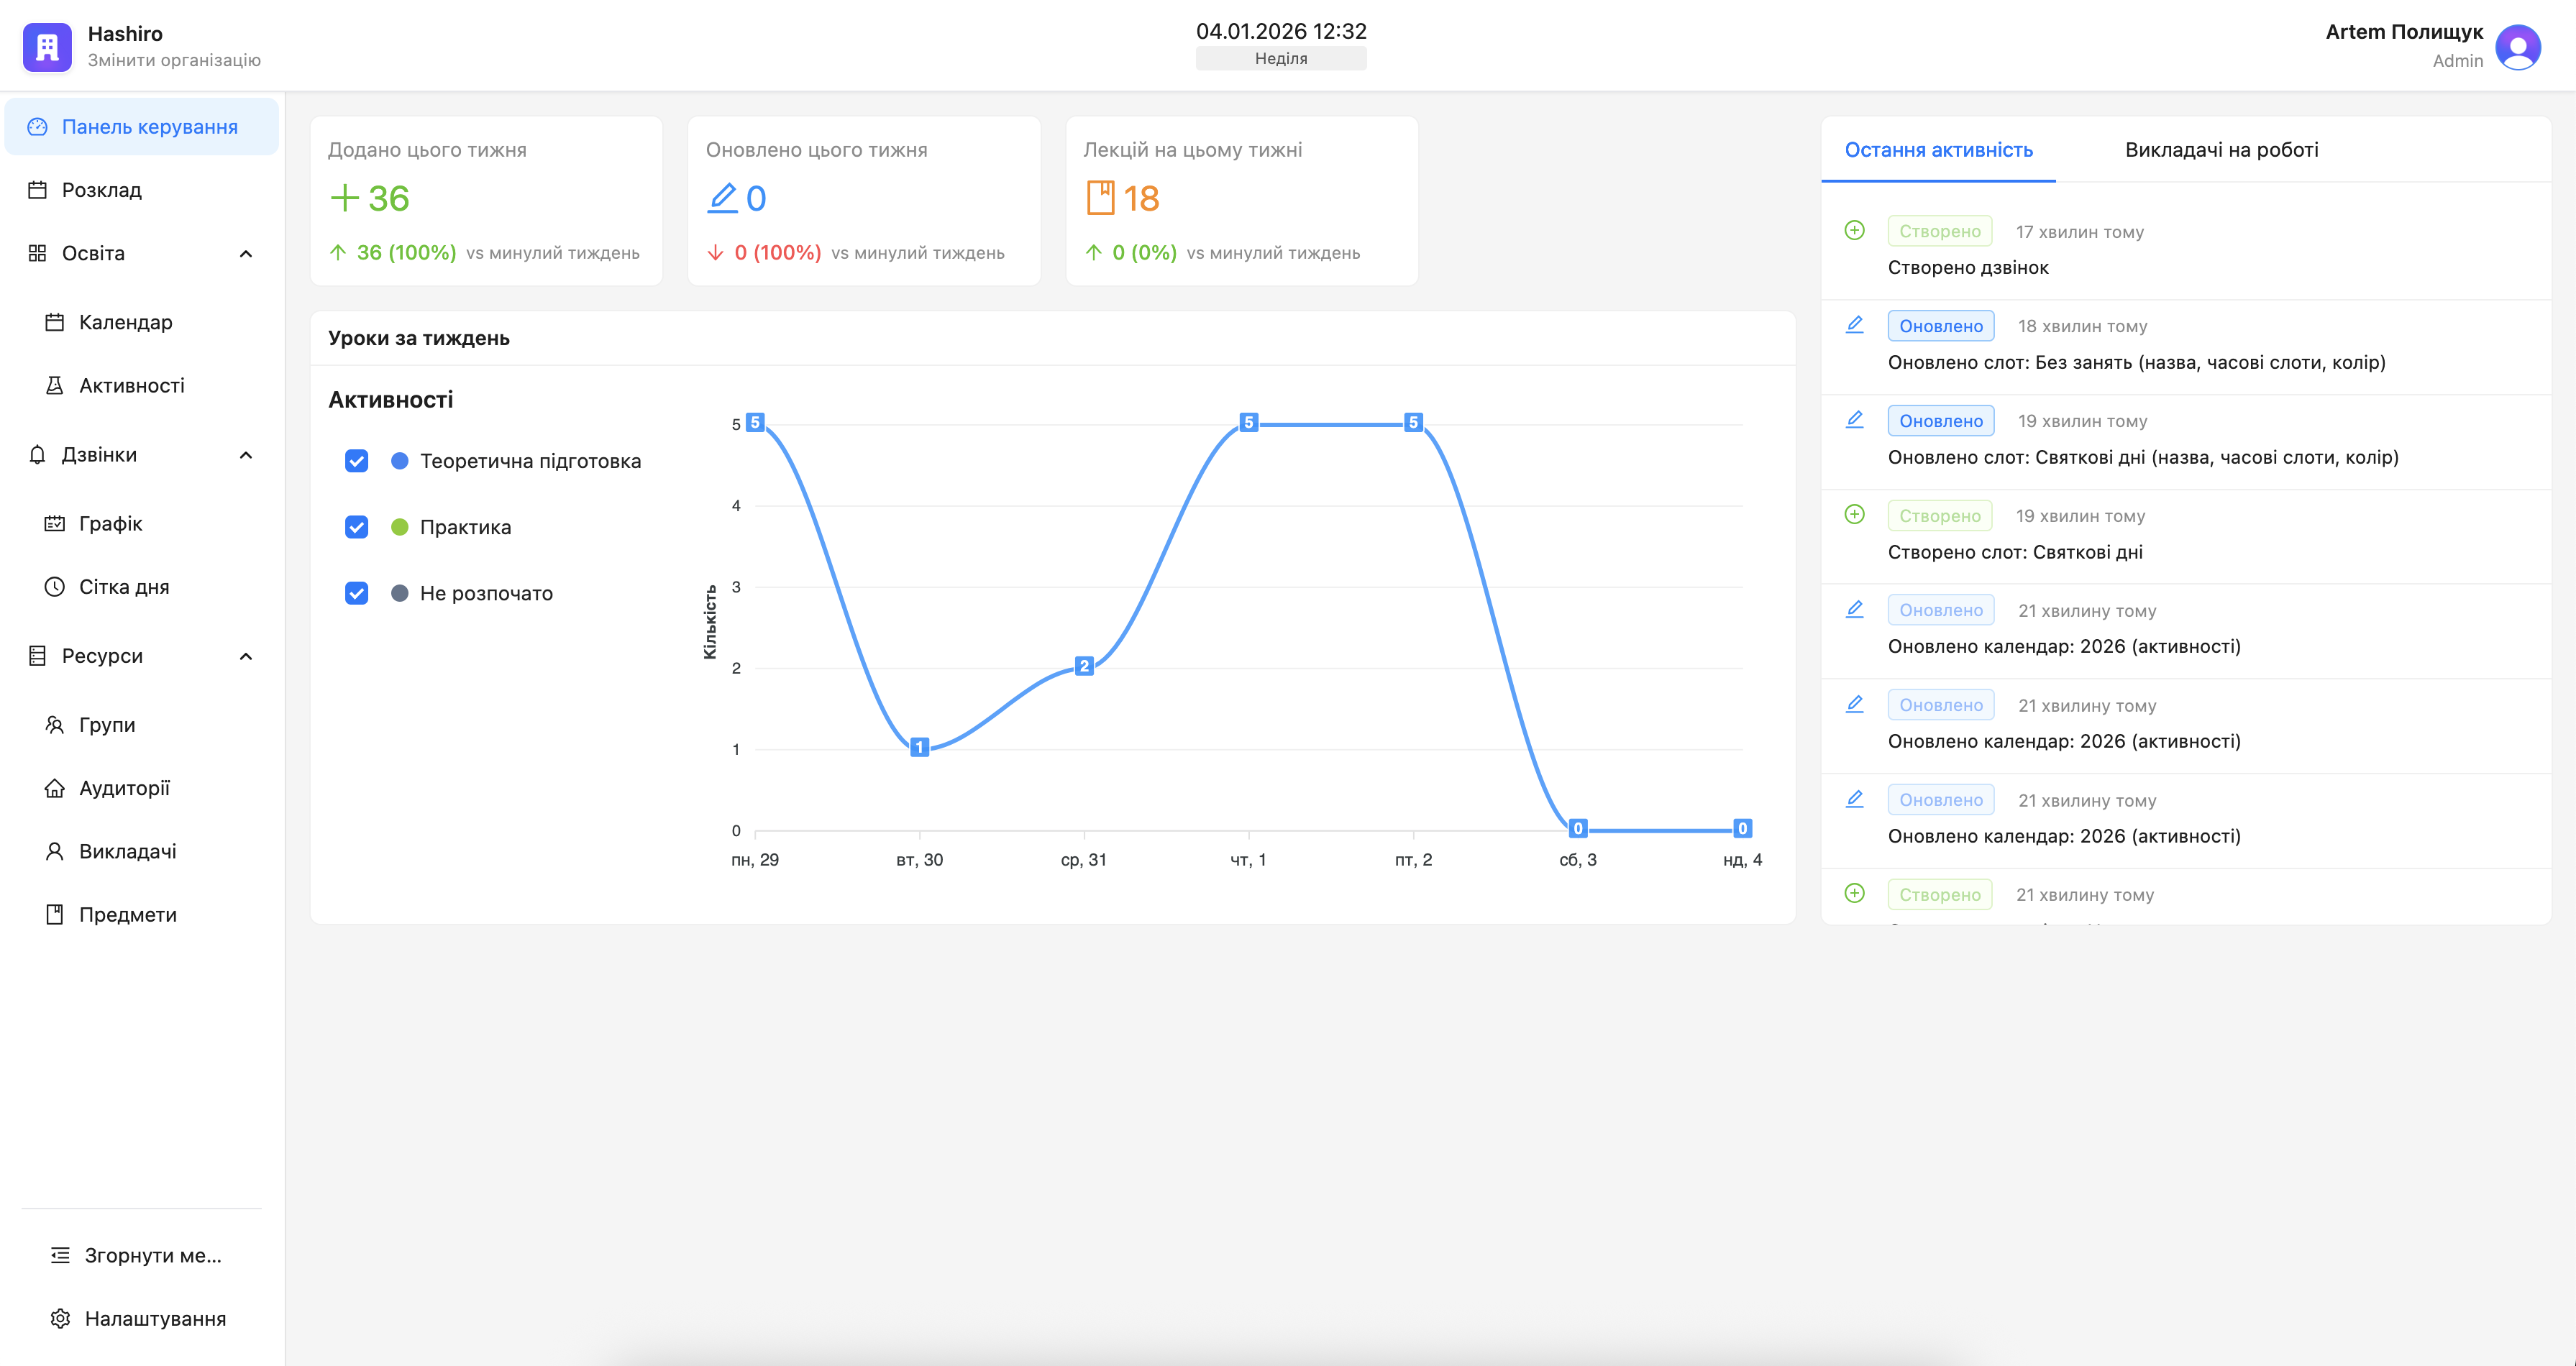Viewport: 2576px width, 1366px height.
Task: Open the user avatar profile icon
Action: coord(2517,47)
